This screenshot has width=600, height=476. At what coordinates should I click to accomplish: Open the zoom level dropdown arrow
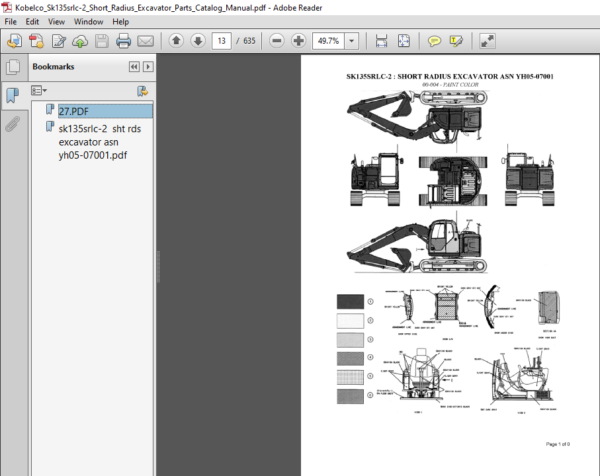(x=351, y=41)
